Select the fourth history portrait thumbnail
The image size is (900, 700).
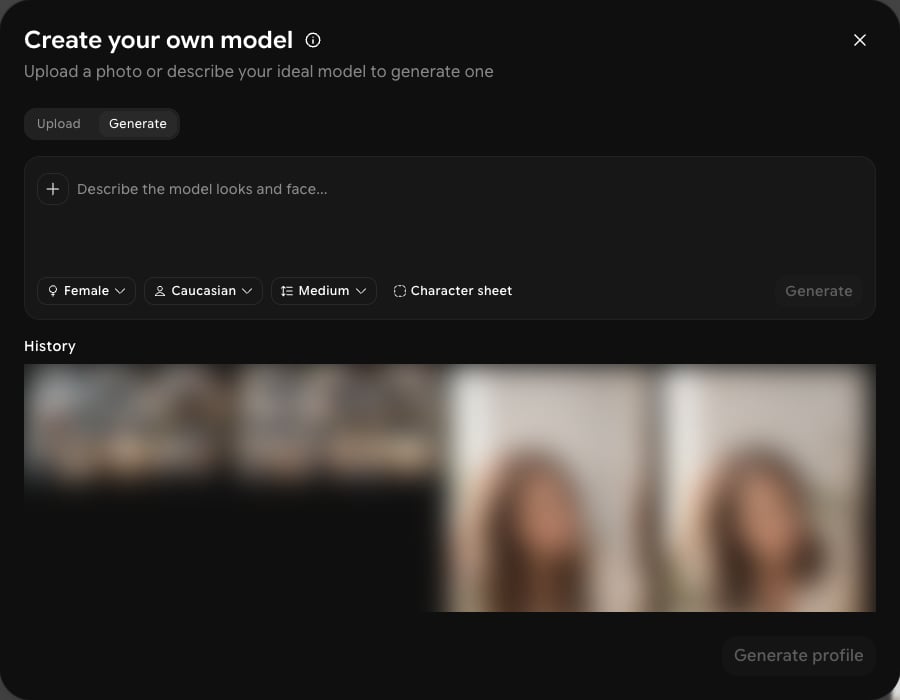point(769,488)
